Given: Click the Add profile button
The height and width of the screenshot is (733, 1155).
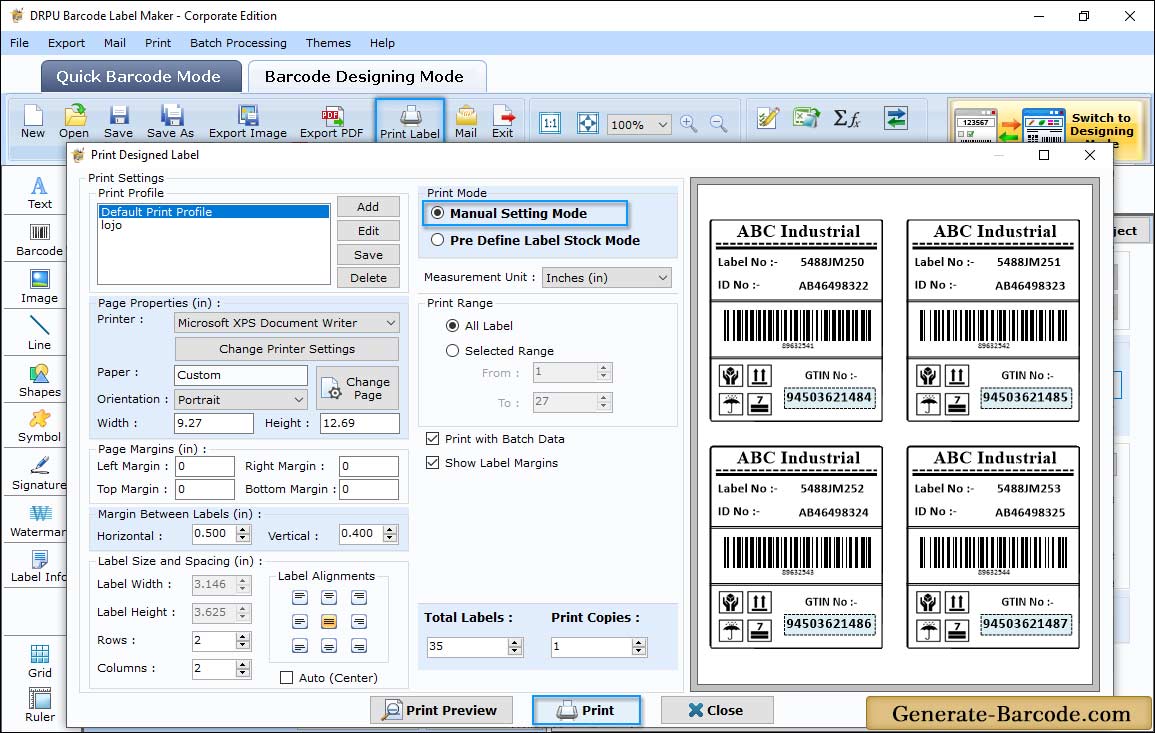Looking at the screenshot, I should pos(368,207).
